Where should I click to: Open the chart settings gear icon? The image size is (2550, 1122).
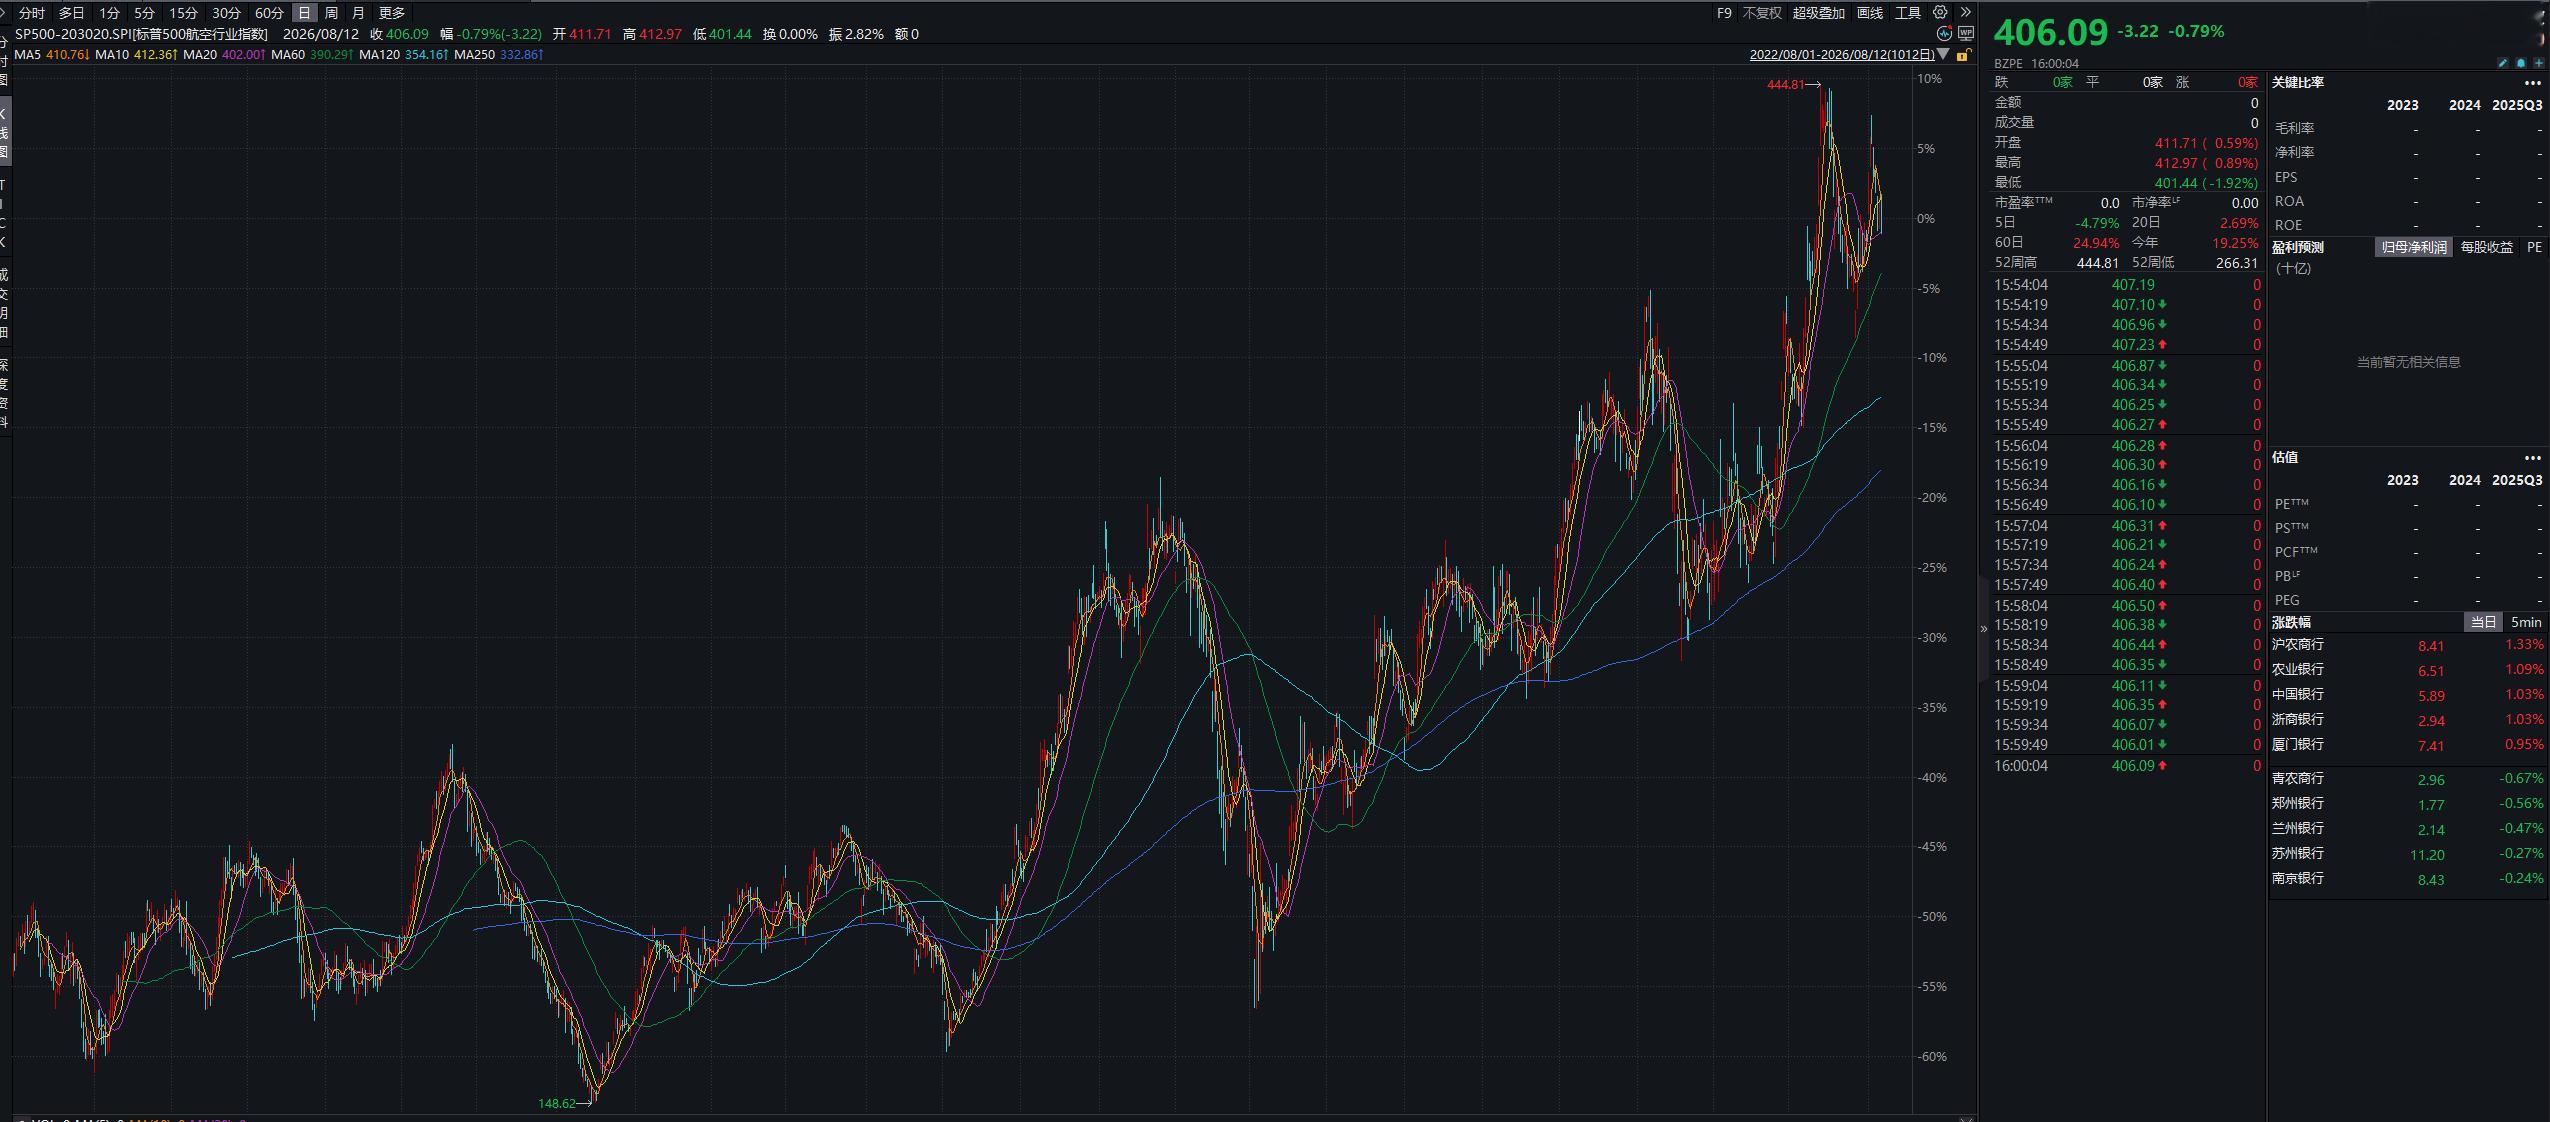[1940, 13]
